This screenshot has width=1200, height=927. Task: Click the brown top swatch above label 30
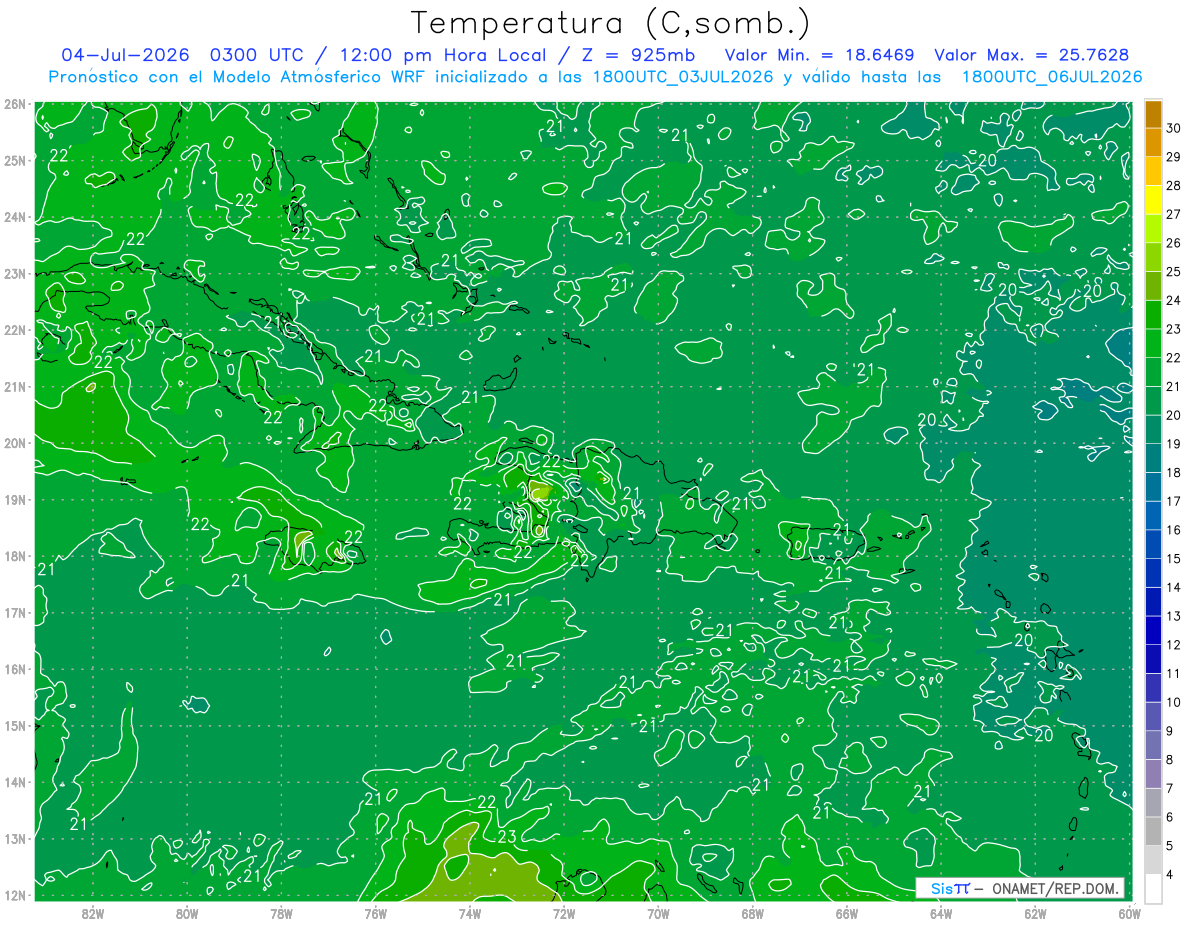[x=1153, y=113]
